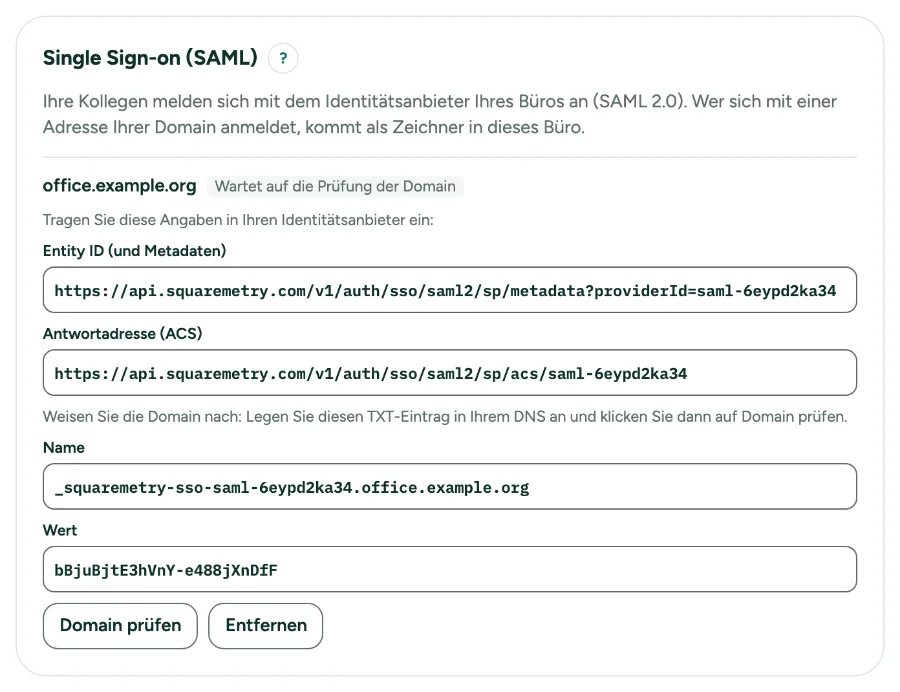This screenshot has height=692, width=900.
Task: Select the DNS Name field value
Action: (x=449, y=487)
